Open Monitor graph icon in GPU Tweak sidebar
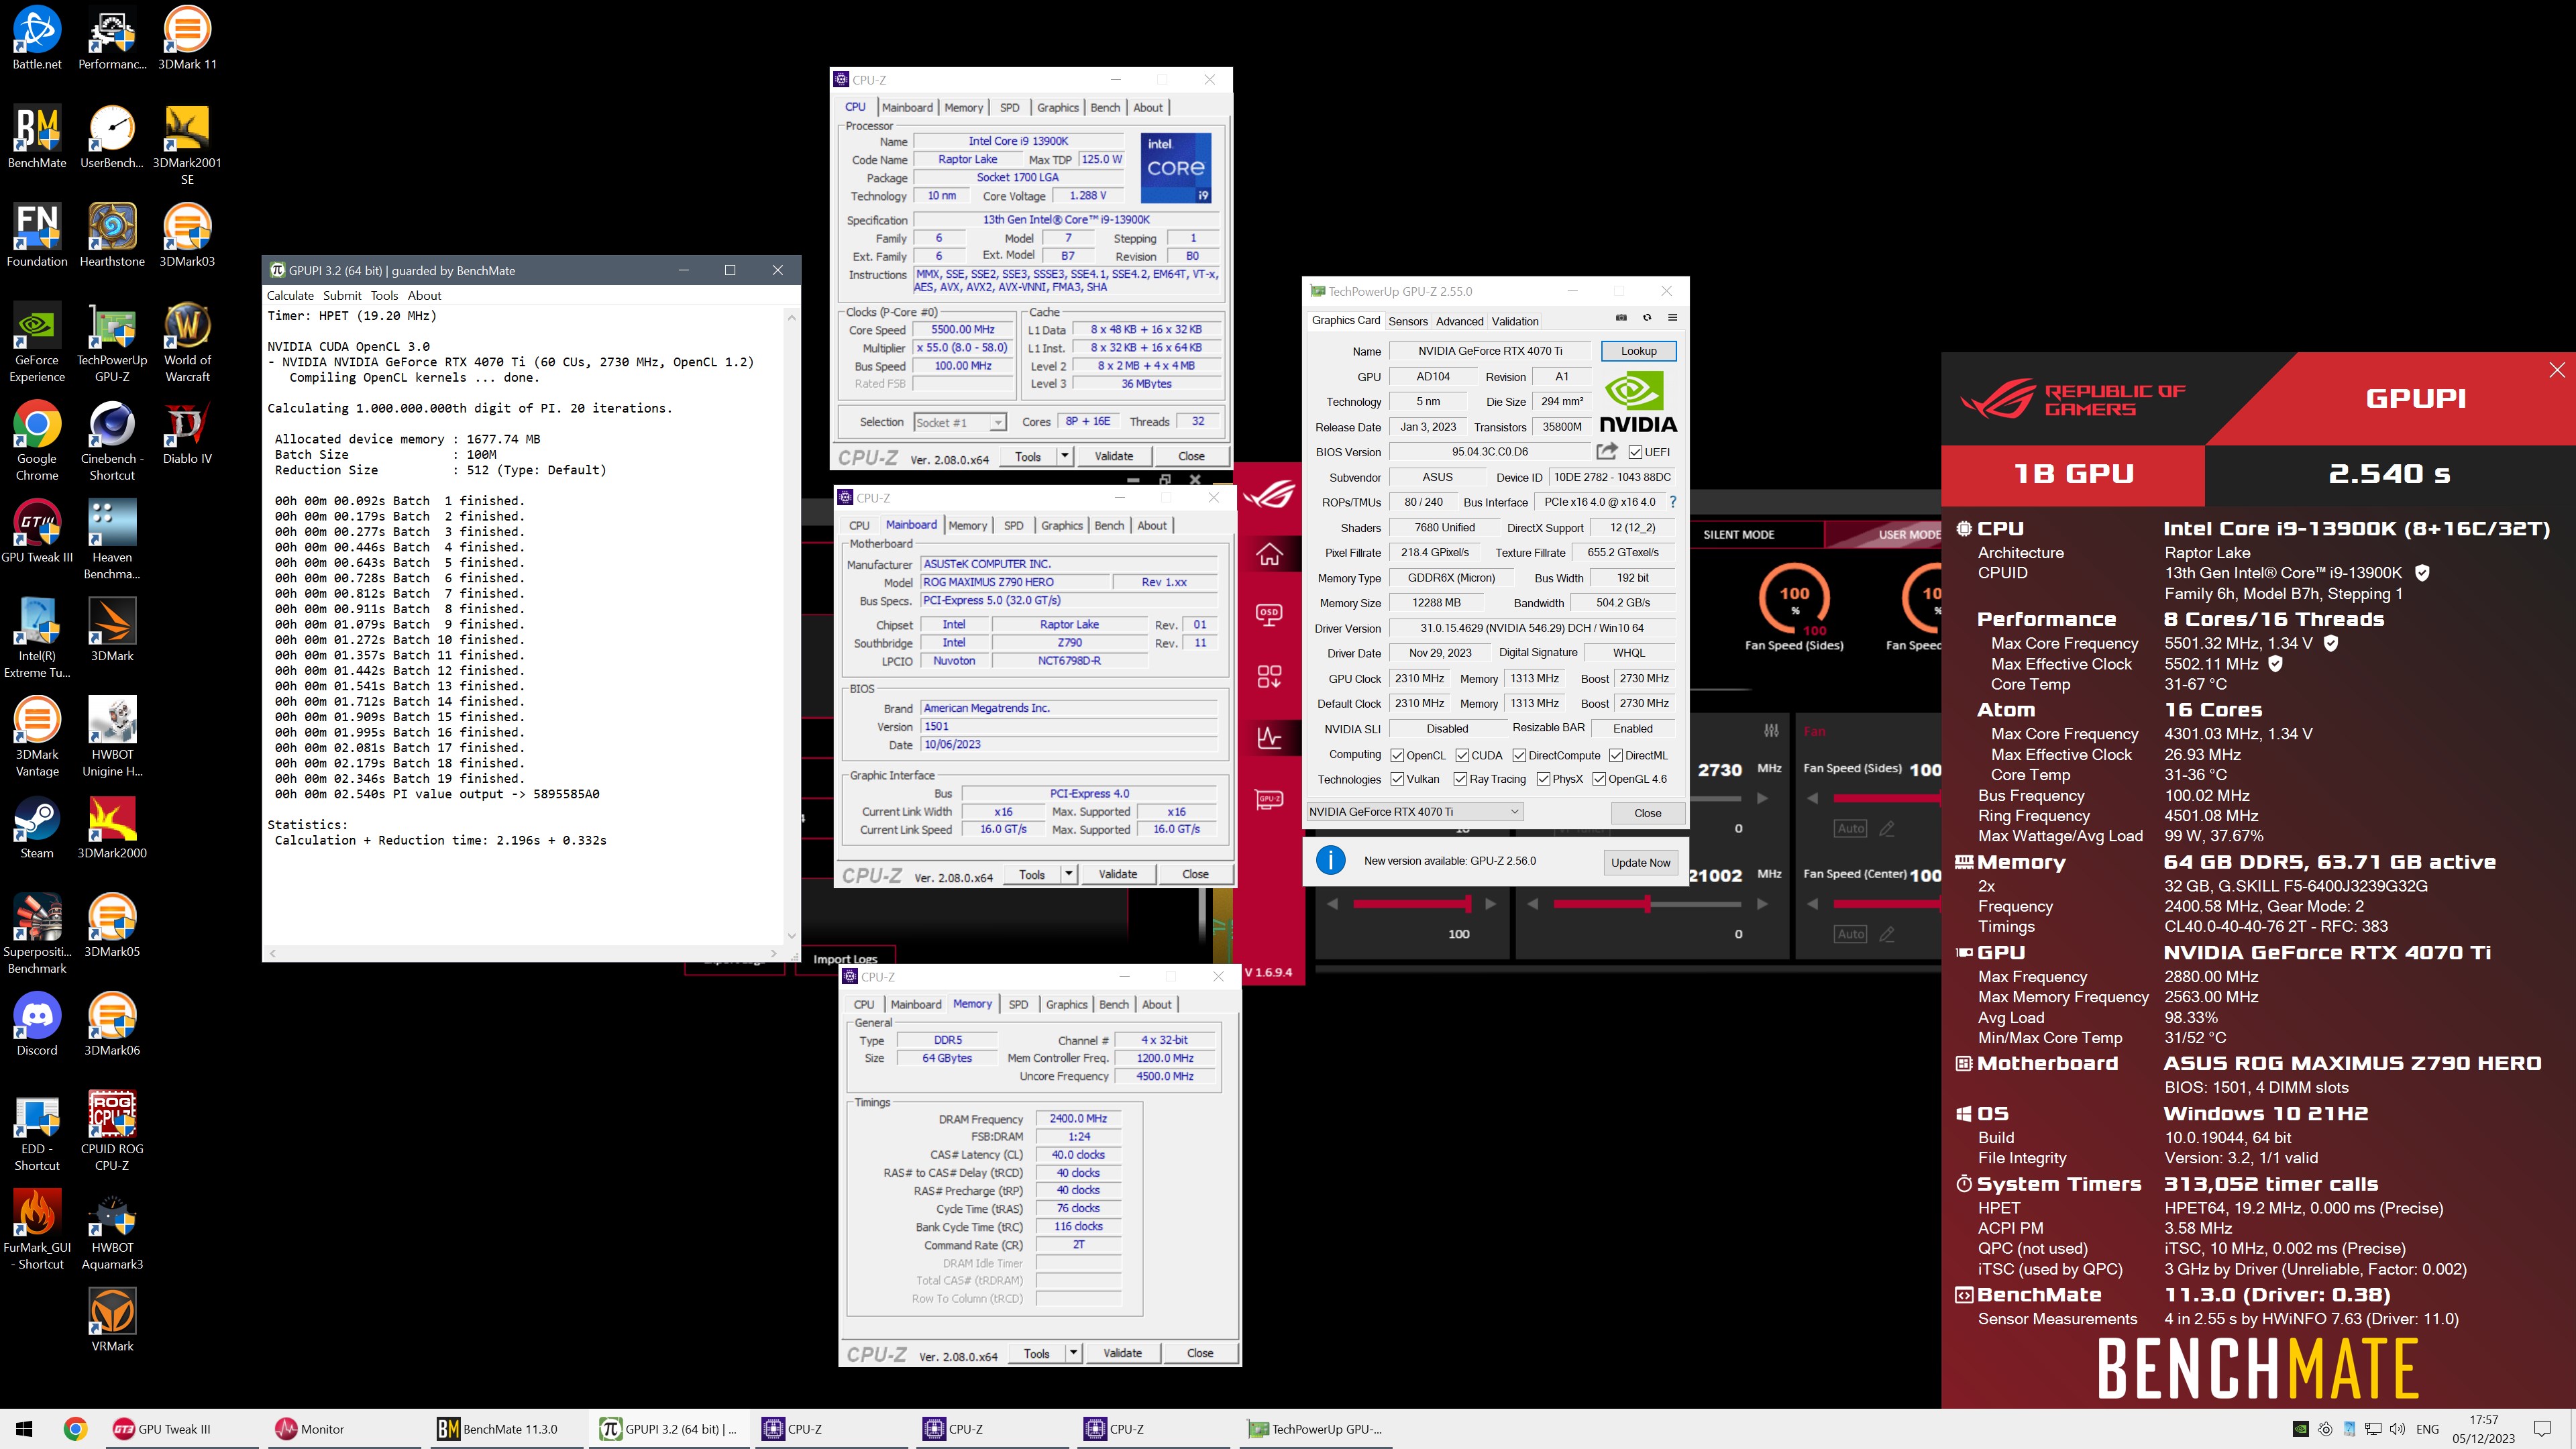2576x1449 pixels. point(1269,738)
